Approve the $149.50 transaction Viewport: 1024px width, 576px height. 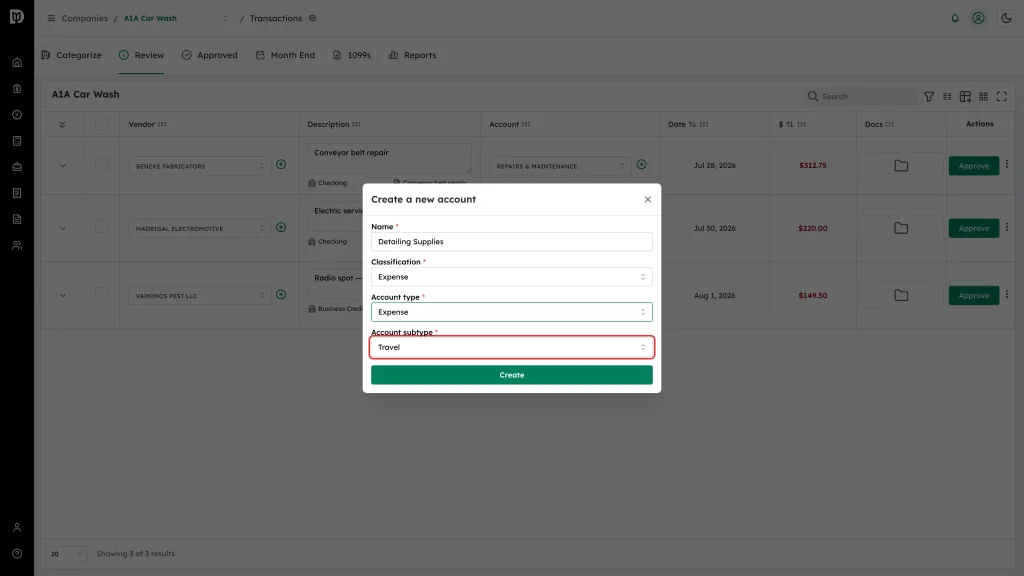click(x=974, y=296)
